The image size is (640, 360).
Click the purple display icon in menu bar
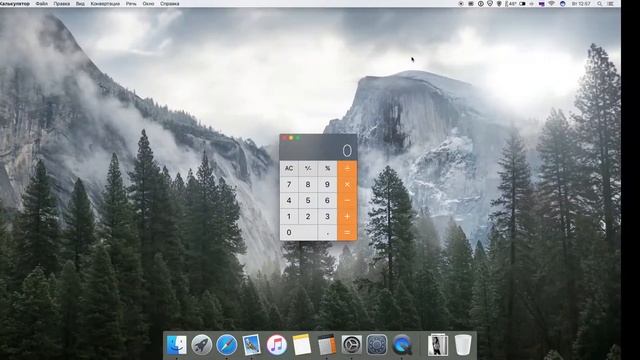[x=542, y=4]
